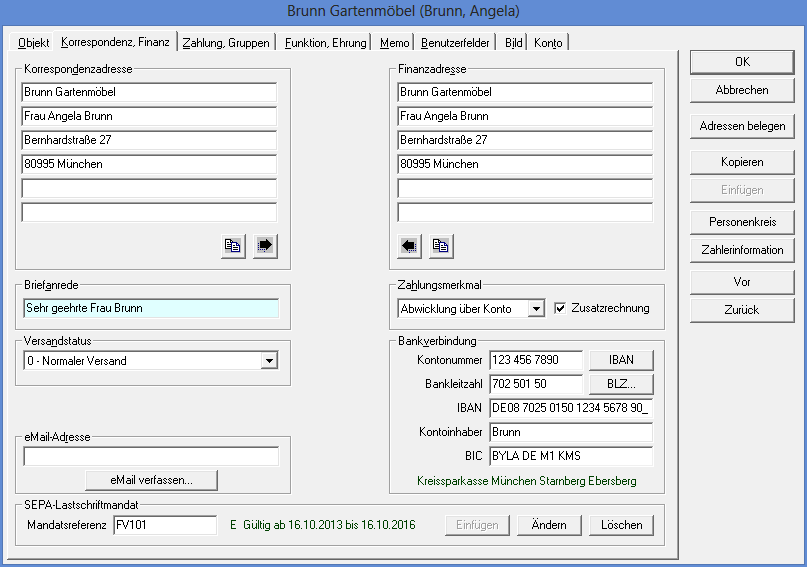The height and width of the screenshot is (567, 807).
Task: Click copy icon under Finanzadresse
Action: coord(441,246)
